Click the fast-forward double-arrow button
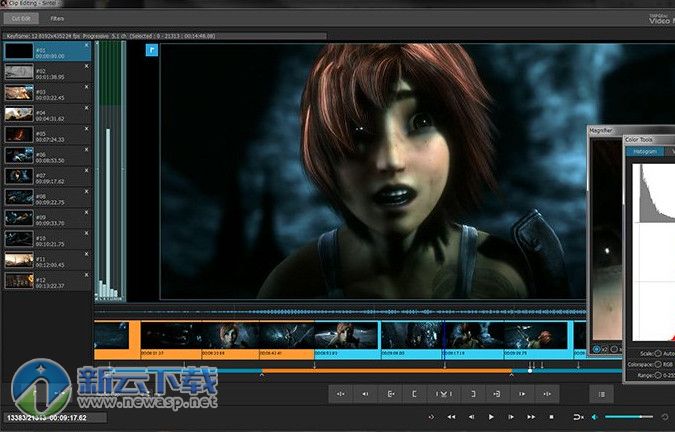Screen dimensions: 675x432 (531, 417)
